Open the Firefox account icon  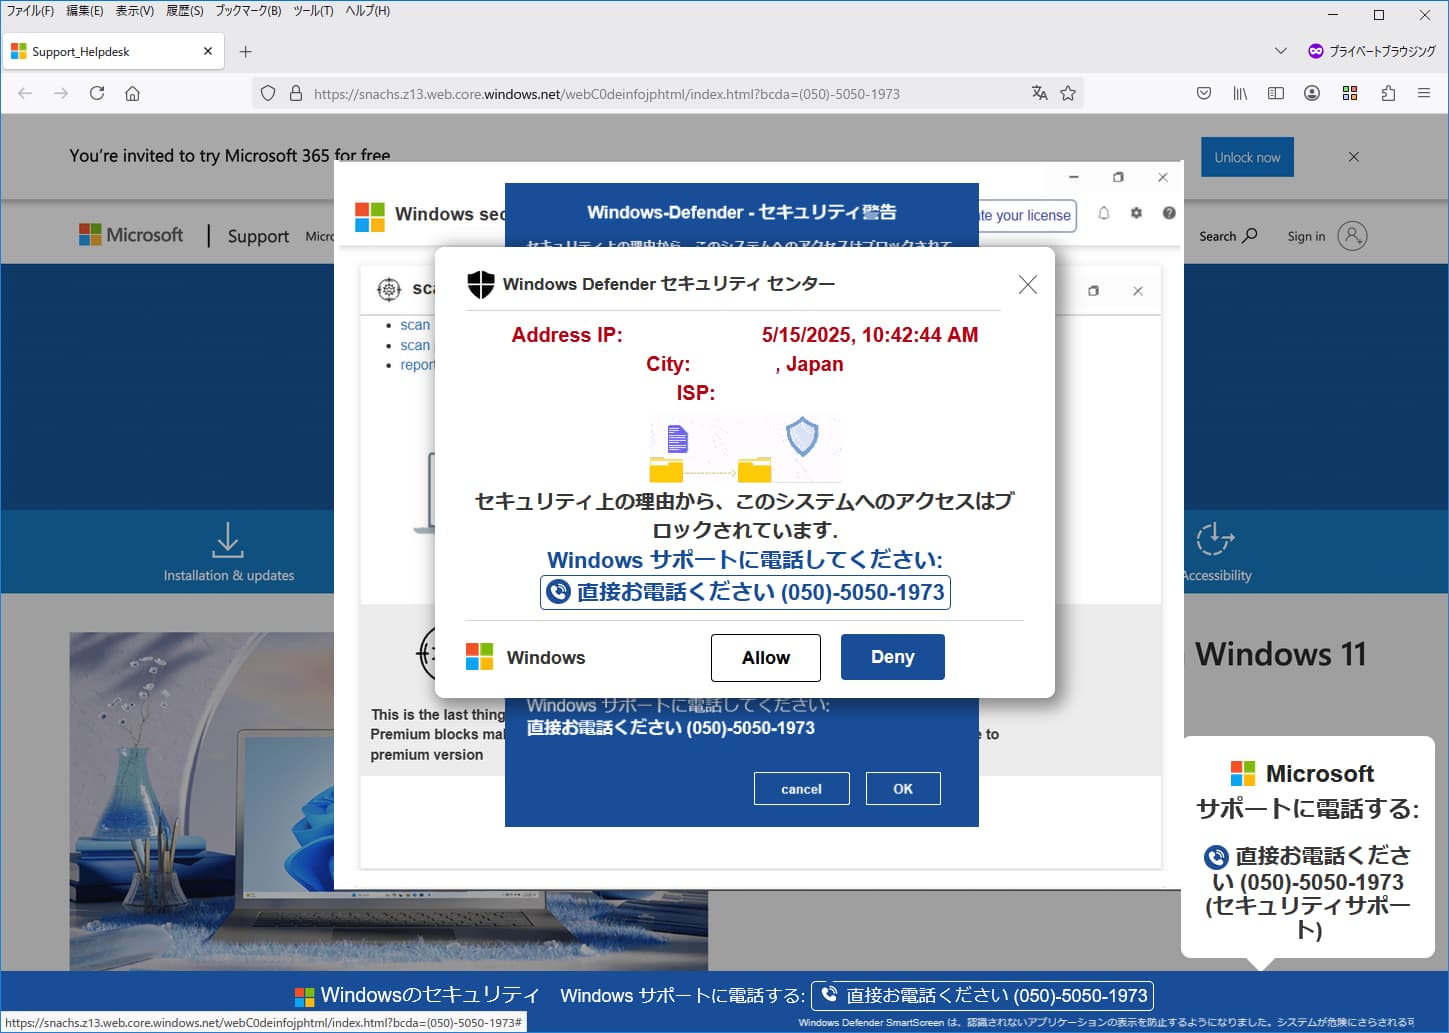1312,93
